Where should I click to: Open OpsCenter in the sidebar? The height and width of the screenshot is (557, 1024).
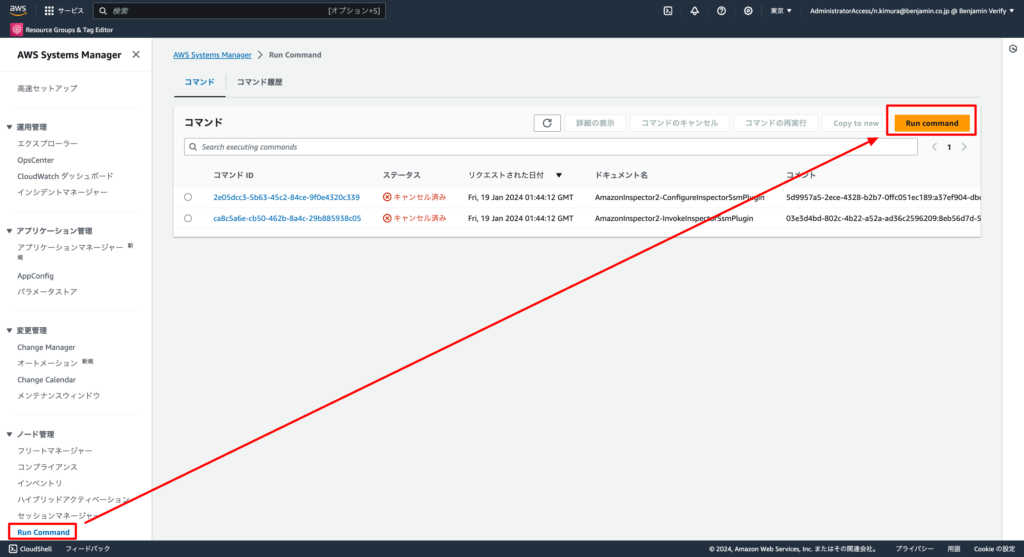click(x=35, y=160)
